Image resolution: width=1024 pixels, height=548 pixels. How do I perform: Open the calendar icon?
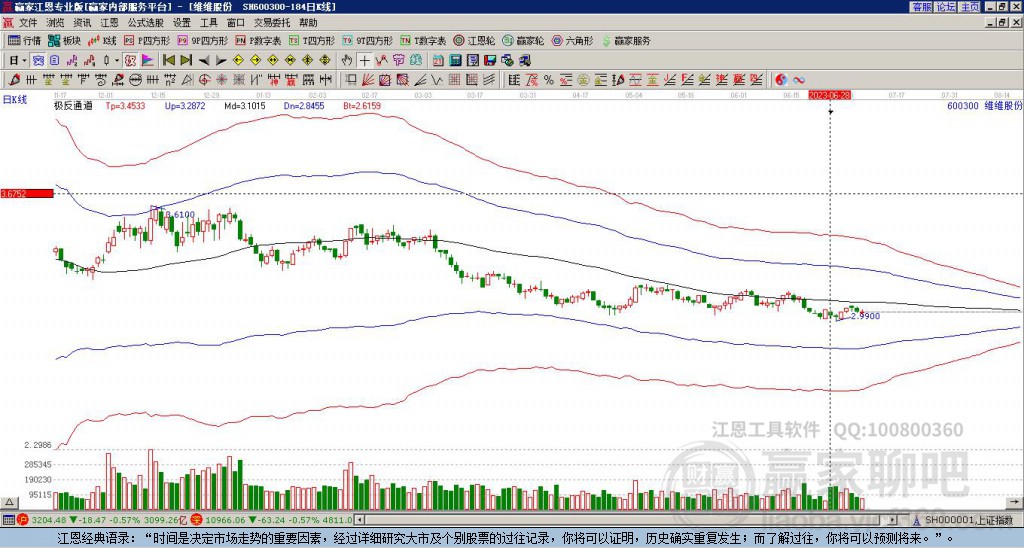click(x=438, y=61)
